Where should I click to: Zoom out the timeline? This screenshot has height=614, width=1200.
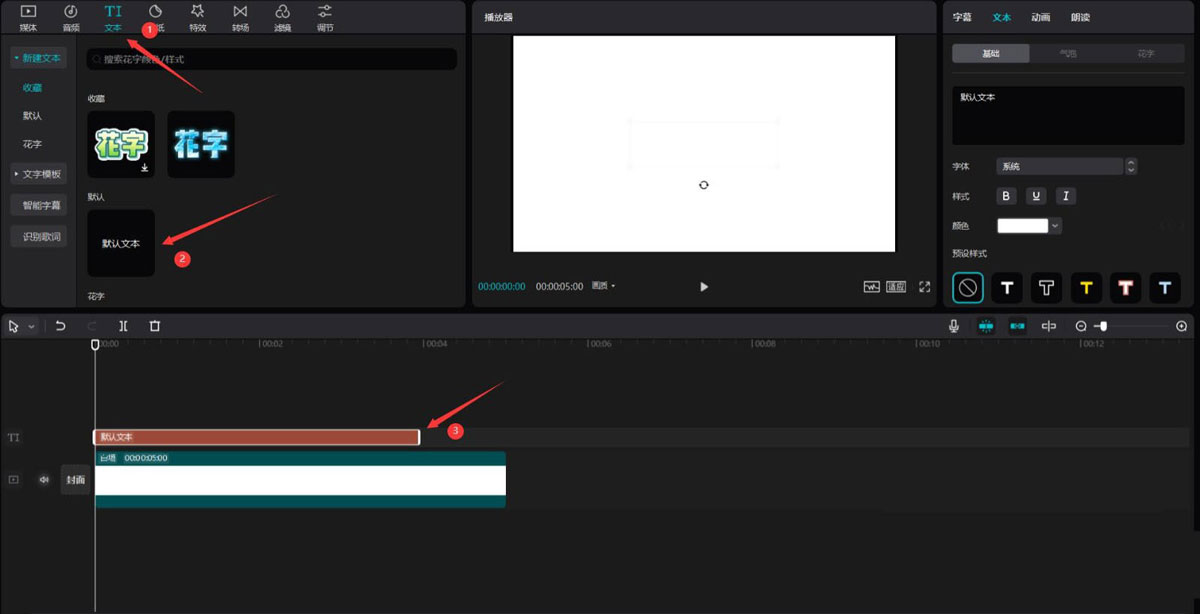coord(1081,326)
